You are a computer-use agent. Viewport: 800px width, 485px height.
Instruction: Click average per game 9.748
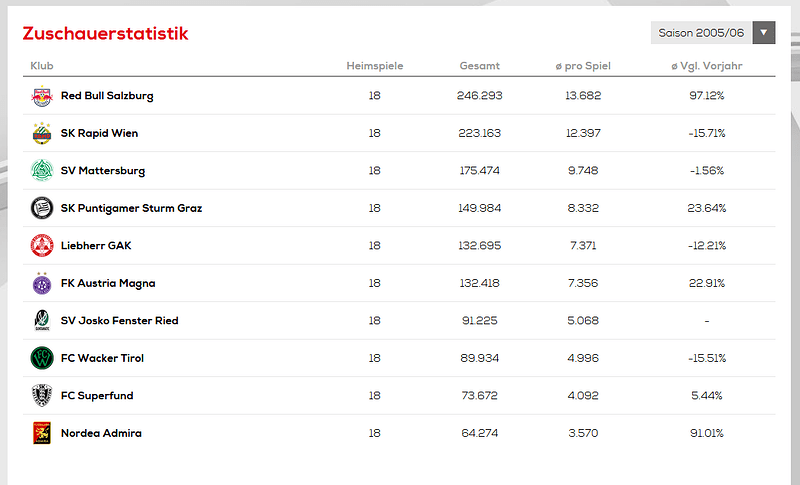[583, 171]
